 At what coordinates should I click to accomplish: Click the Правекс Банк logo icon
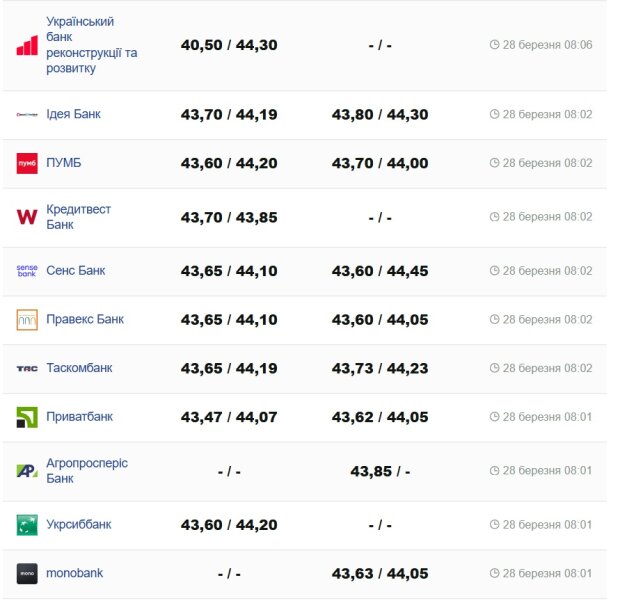[x=27, y=320]
